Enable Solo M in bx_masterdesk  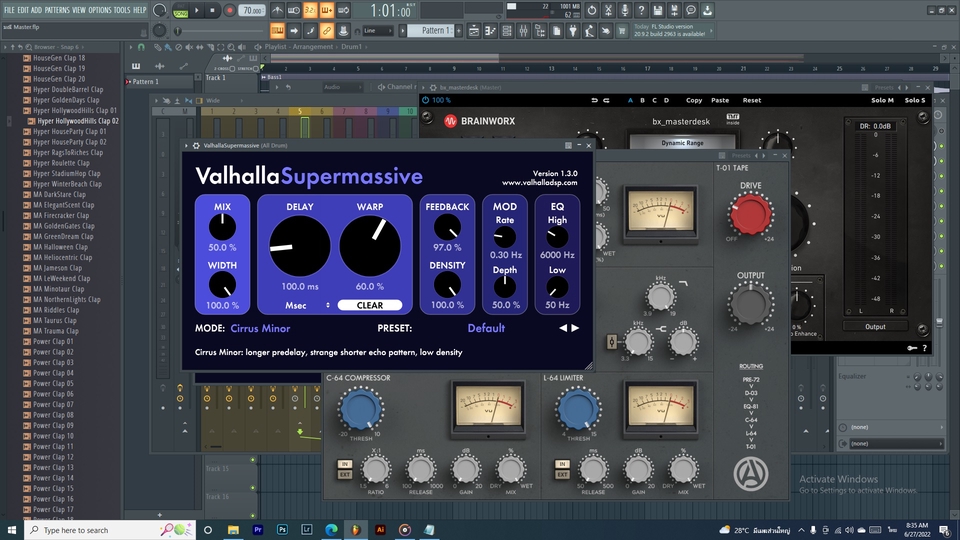(x=882, y=100)
